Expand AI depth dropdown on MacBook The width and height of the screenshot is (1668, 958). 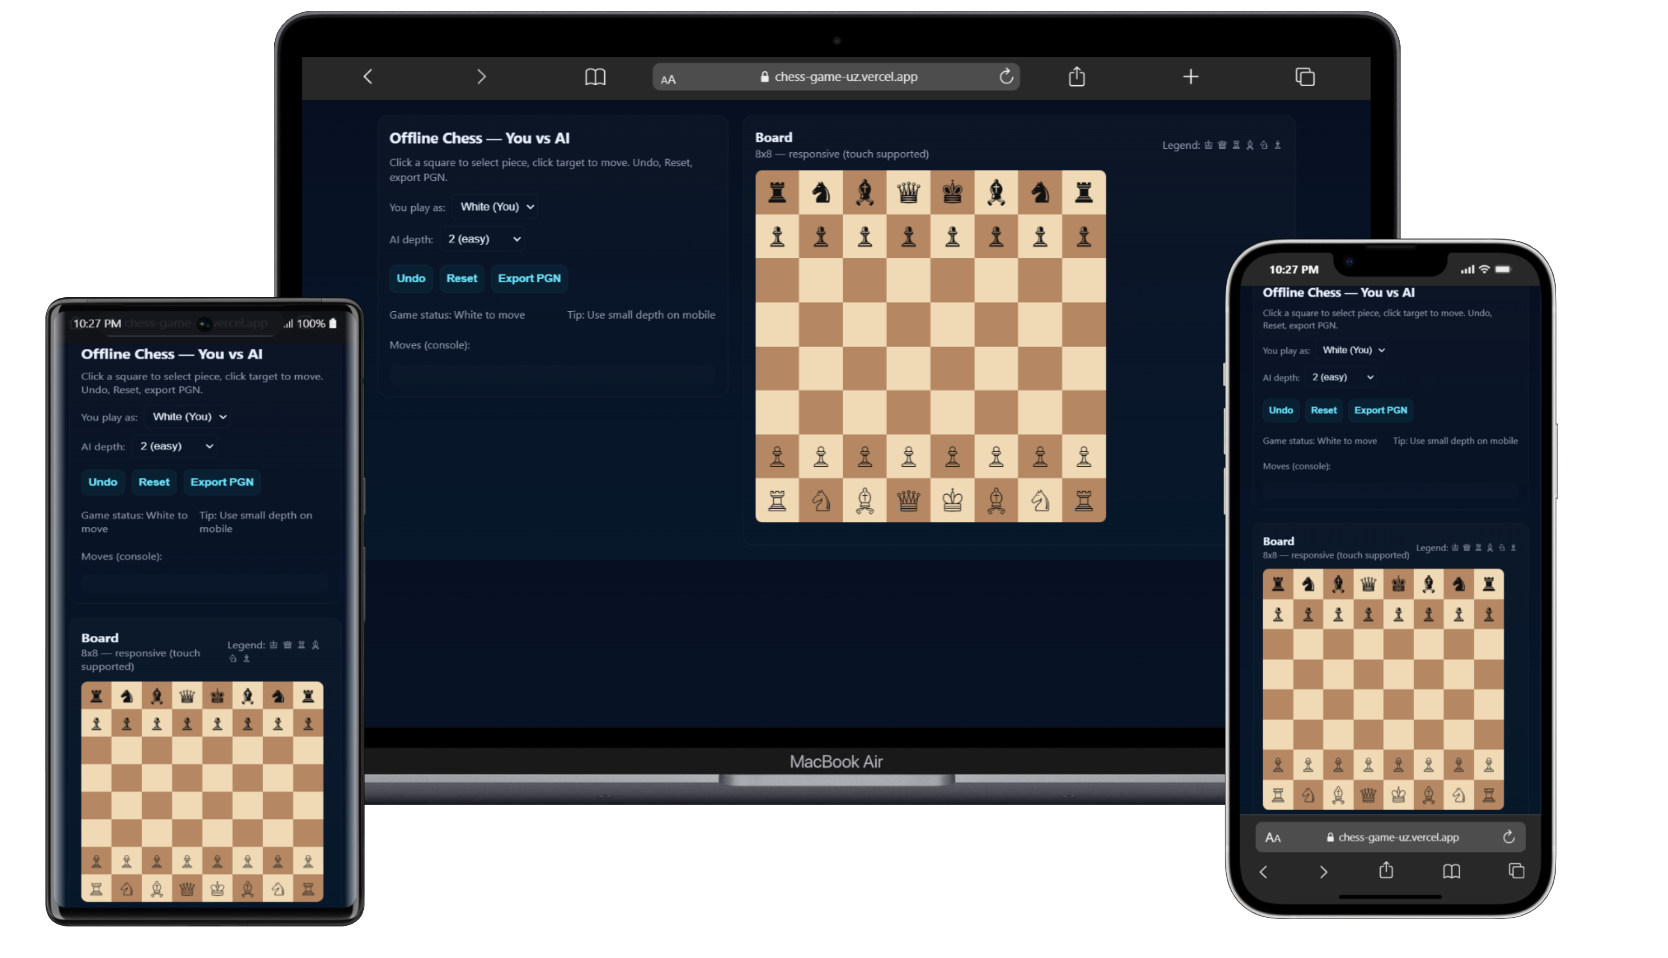484,239
